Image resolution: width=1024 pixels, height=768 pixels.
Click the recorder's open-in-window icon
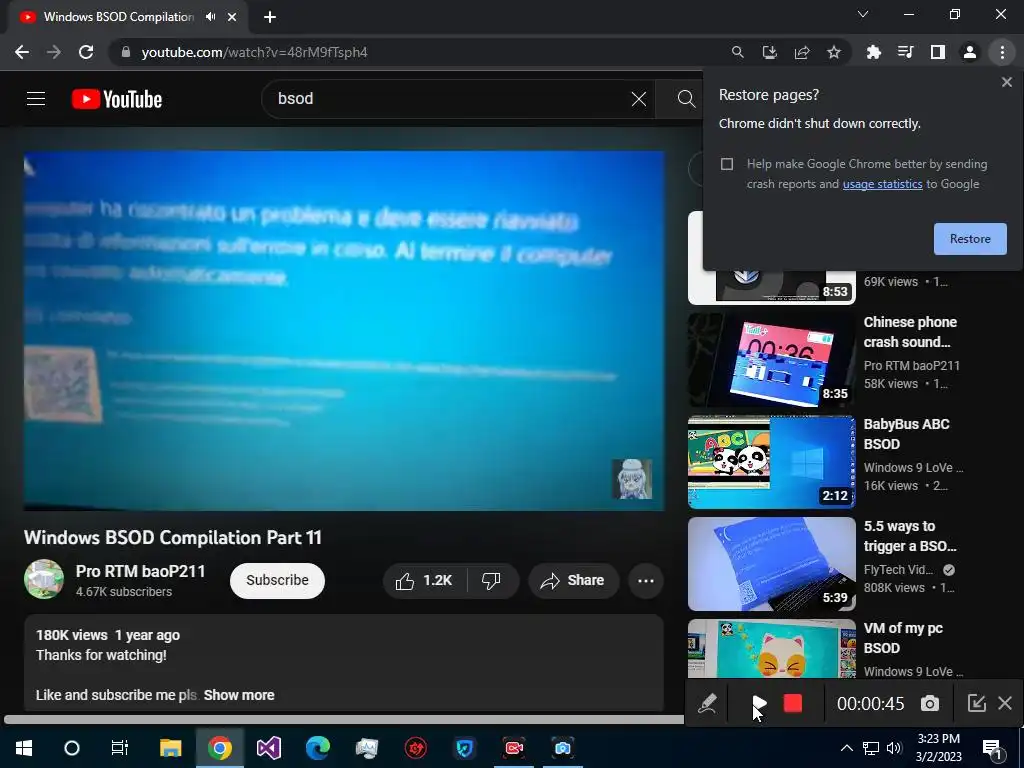tap(976, 703)
